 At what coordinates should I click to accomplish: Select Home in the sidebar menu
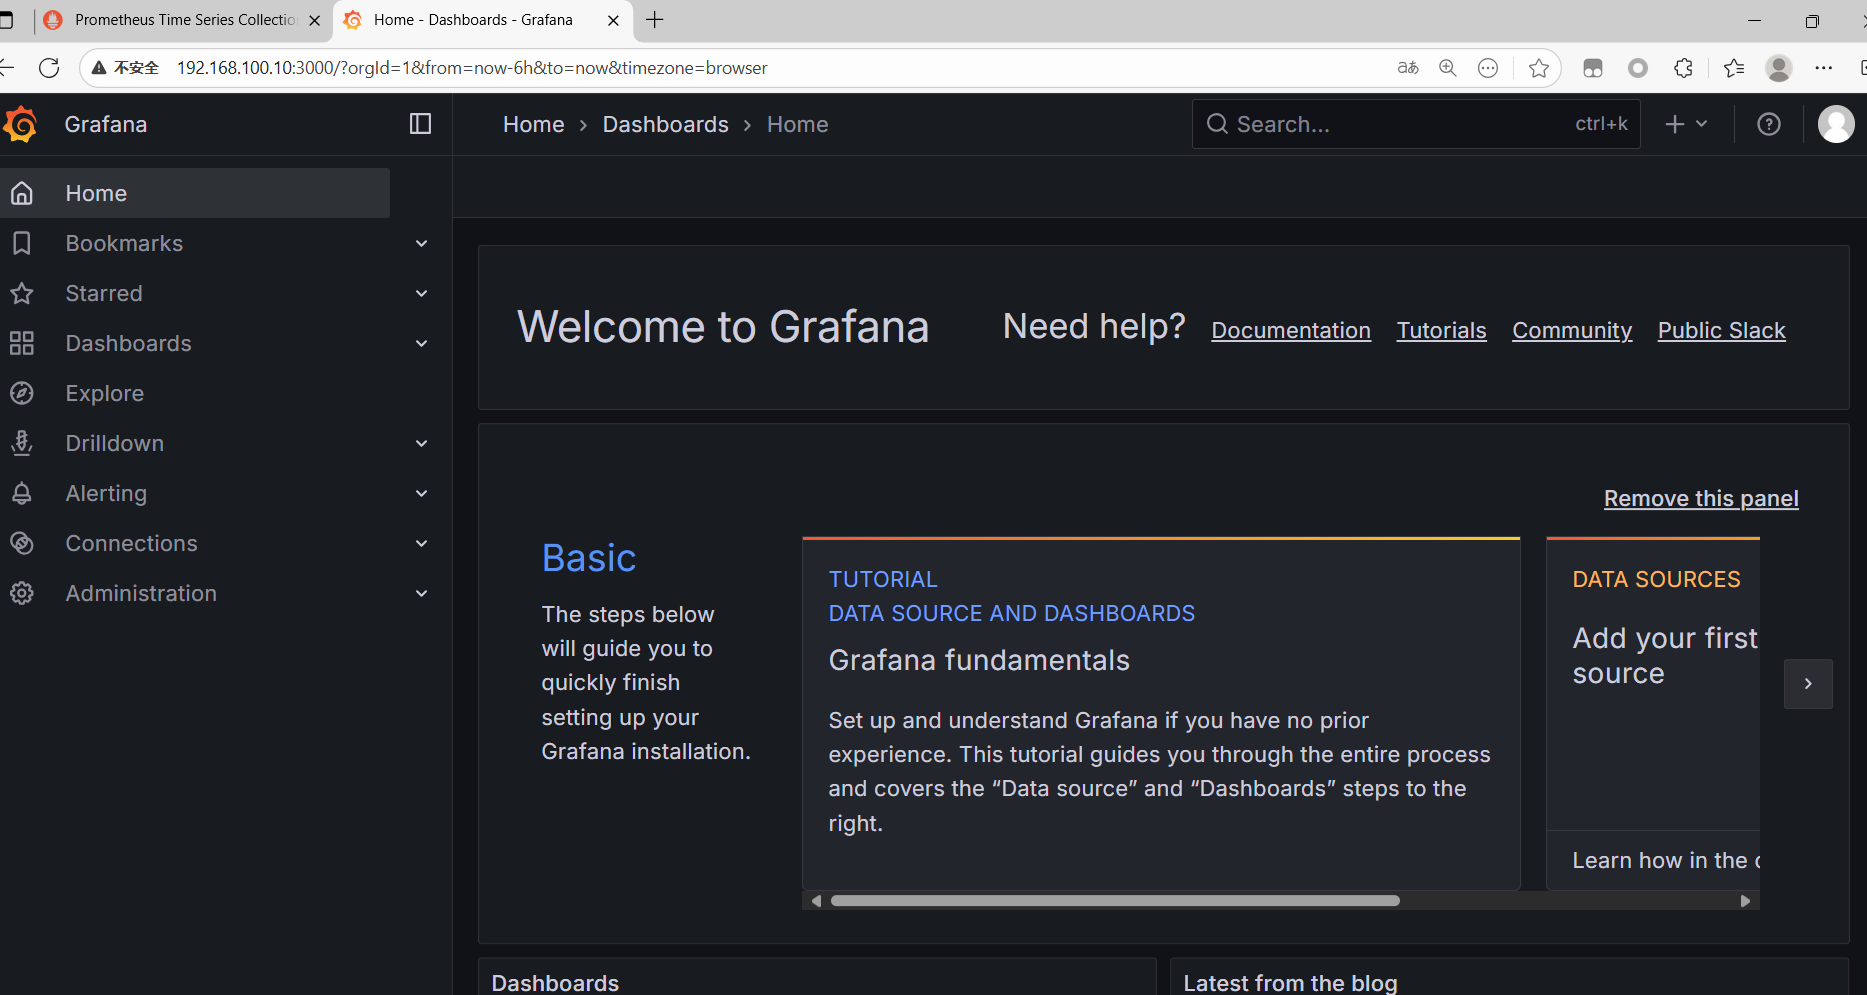coord(195,193)
